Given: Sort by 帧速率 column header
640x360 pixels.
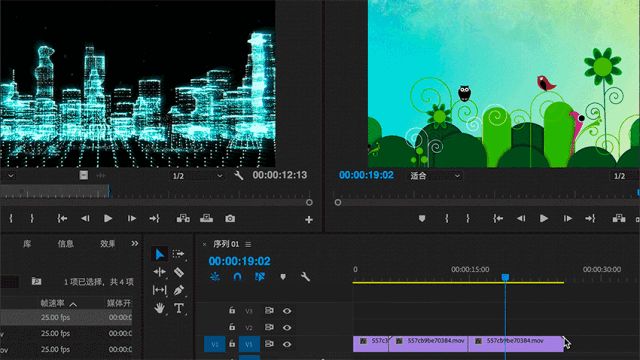Looking at the screenshot, I should point(52,303).
